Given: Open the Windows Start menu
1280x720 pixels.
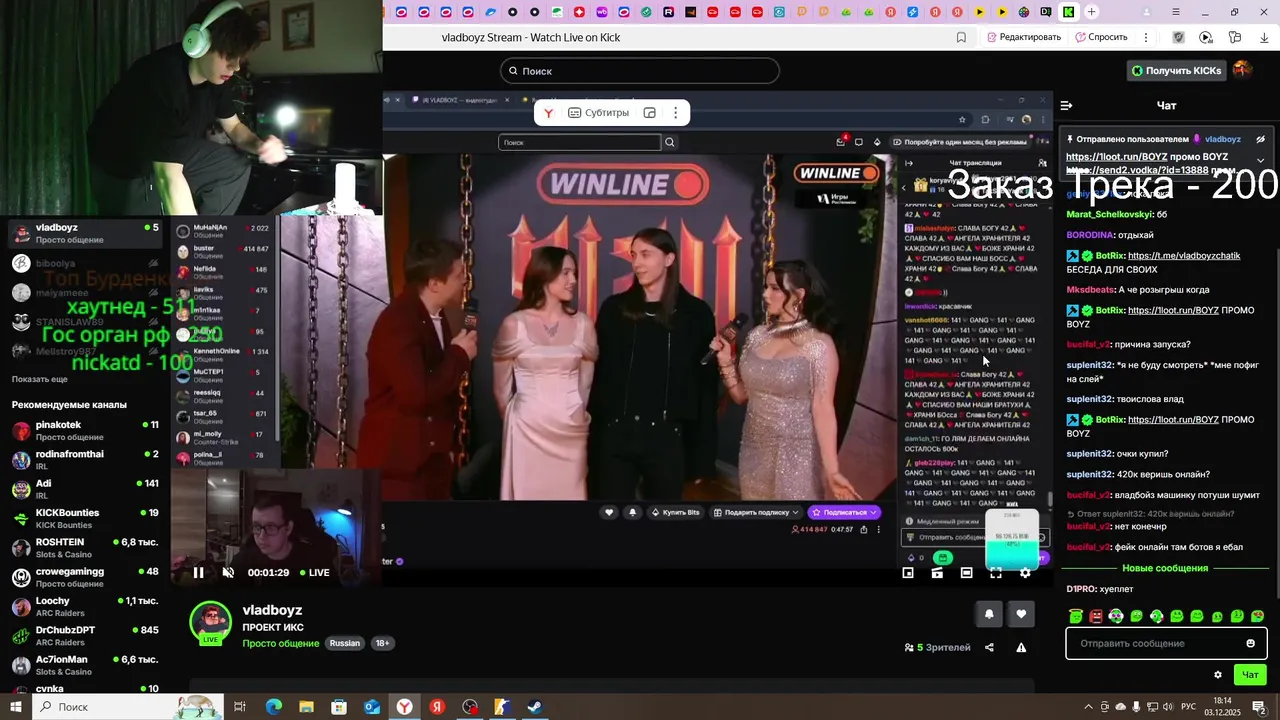Looking at the screenshot, I should coord(16,707).
